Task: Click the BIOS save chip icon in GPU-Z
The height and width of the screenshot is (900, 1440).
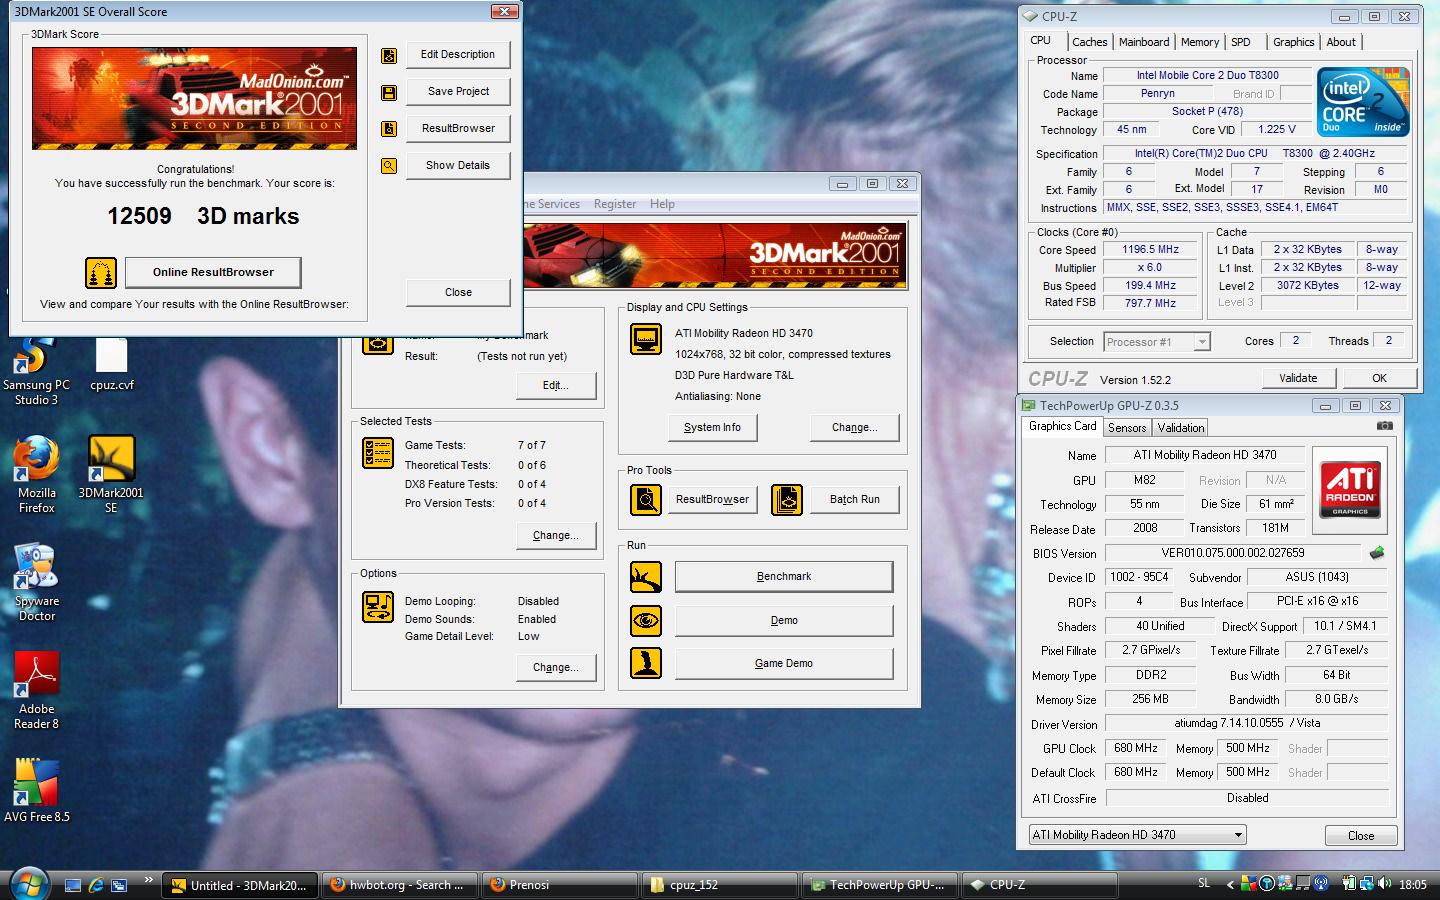Action: click(x=1377, y=552)
